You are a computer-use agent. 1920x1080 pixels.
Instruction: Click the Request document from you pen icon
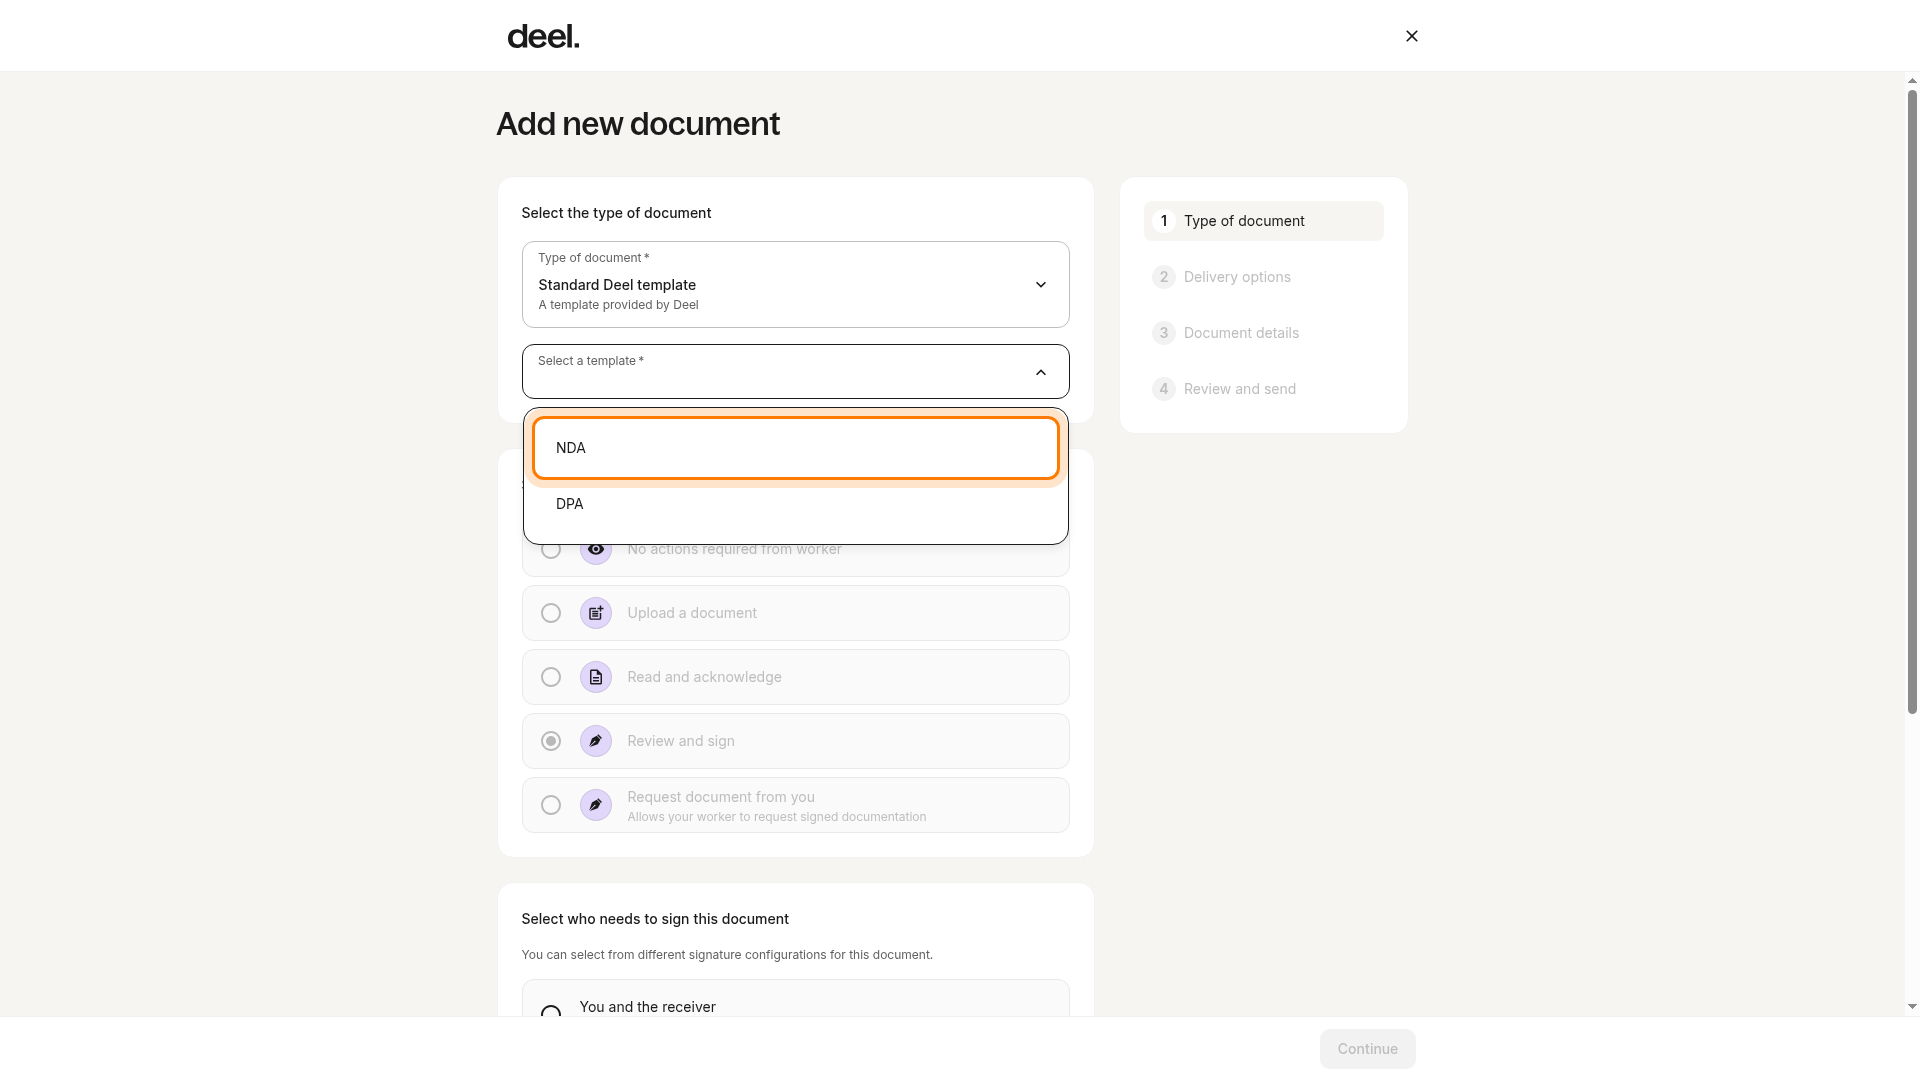click(x=595, y=805)
